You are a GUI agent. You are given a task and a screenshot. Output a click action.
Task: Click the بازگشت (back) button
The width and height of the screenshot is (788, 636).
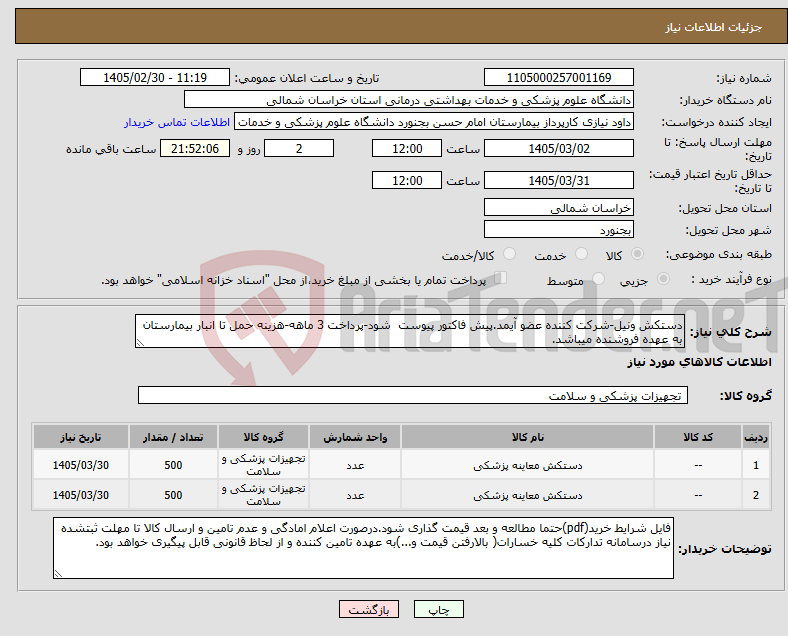[368, 609]
